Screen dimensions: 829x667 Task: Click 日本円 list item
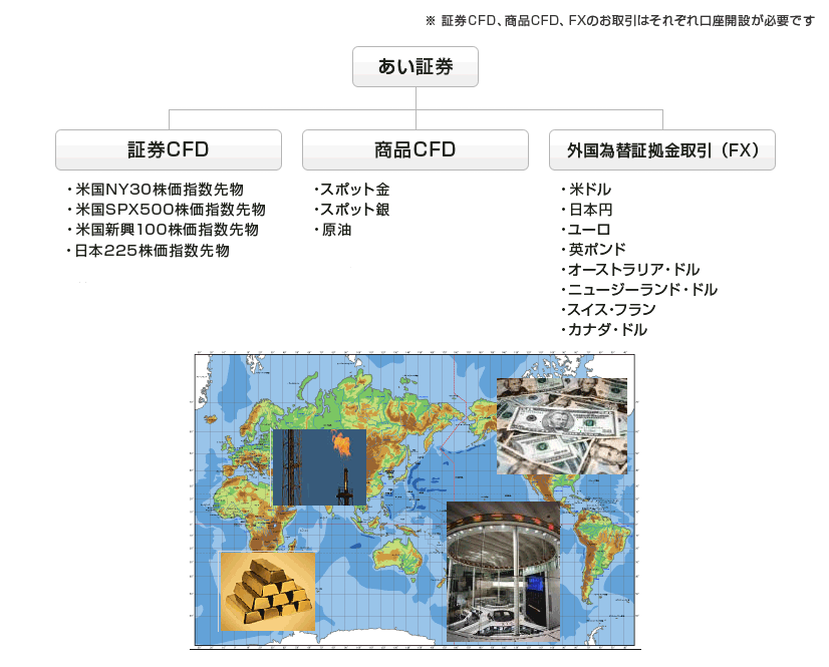pos(587,210)
